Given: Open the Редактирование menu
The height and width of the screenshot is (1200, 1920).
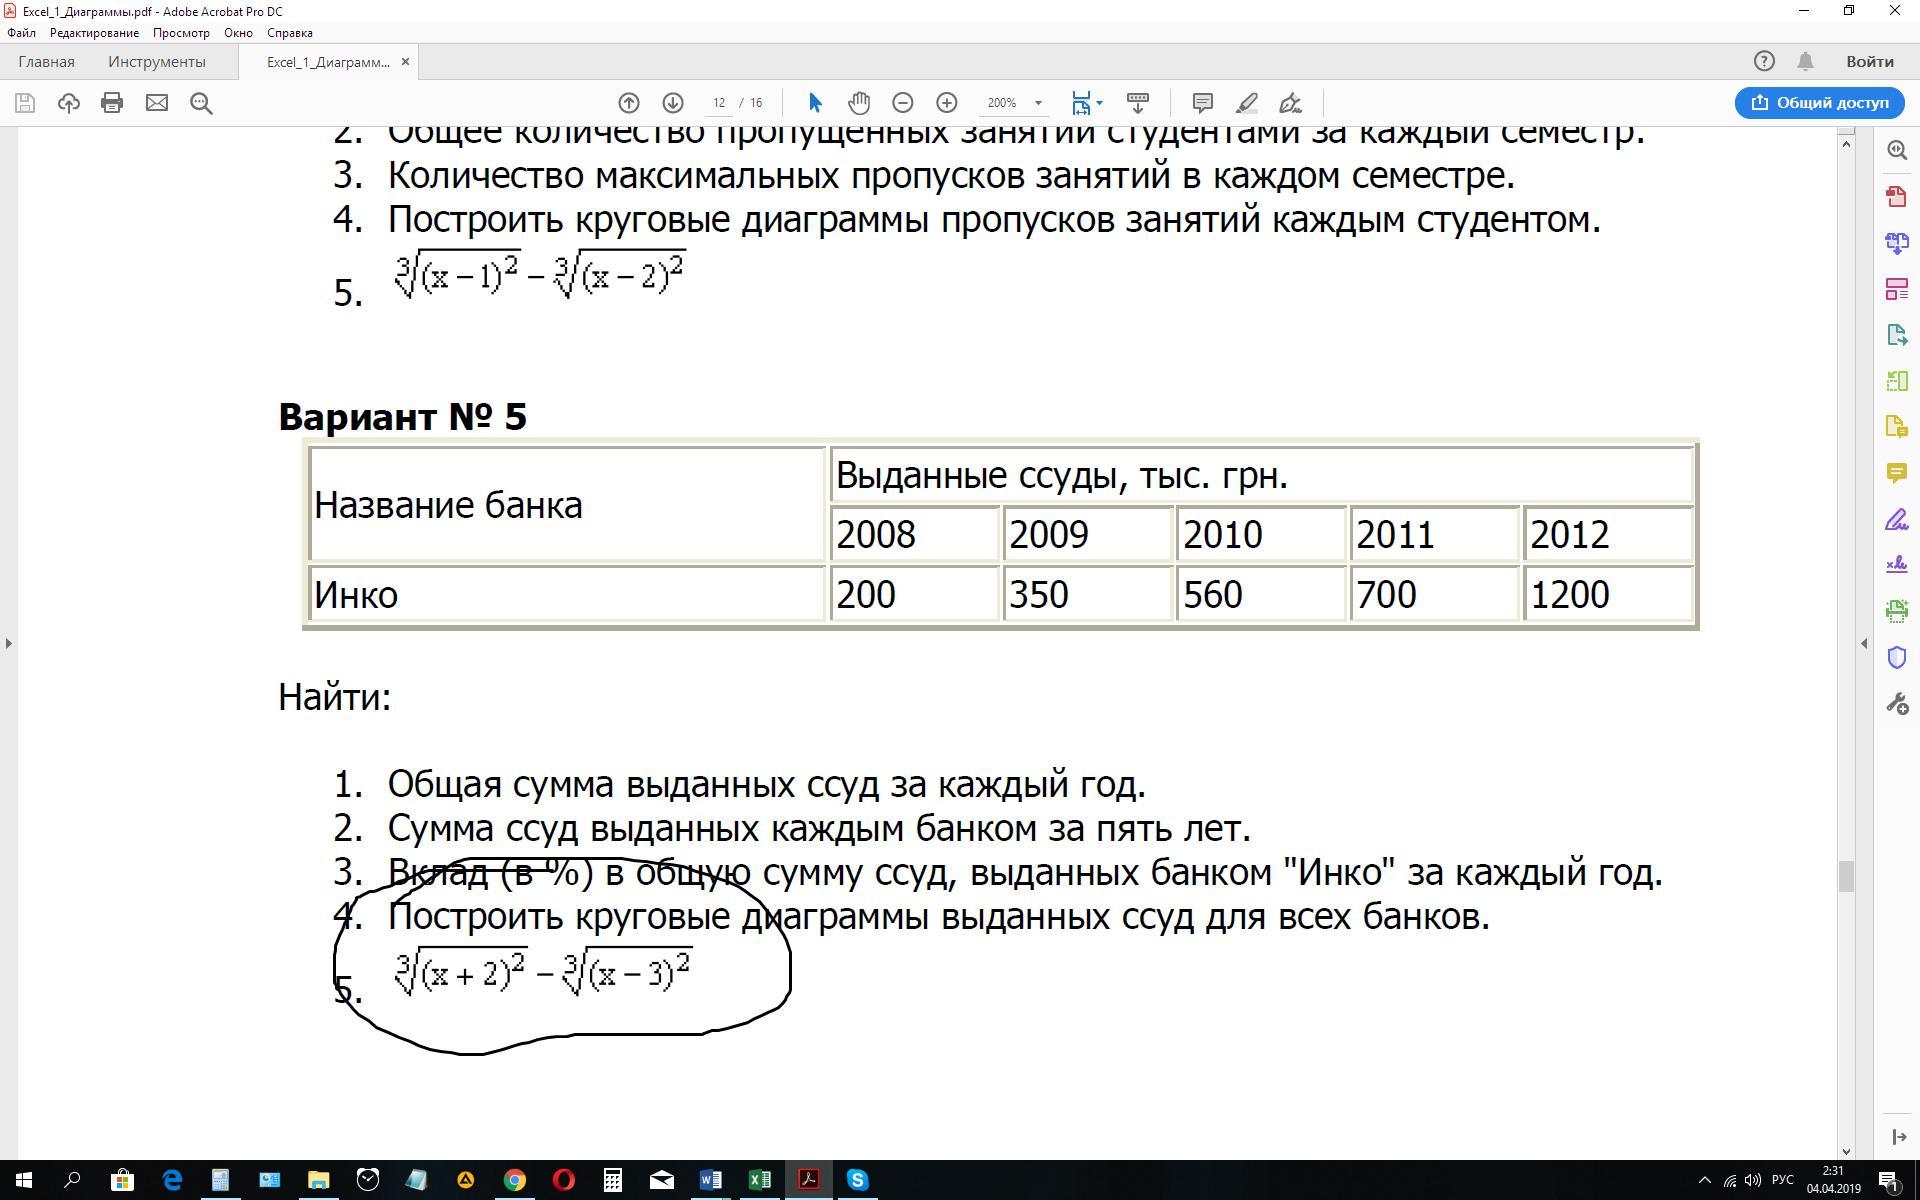Looking at the screenshot, I should pyautogui.click(x=94, y=33).
